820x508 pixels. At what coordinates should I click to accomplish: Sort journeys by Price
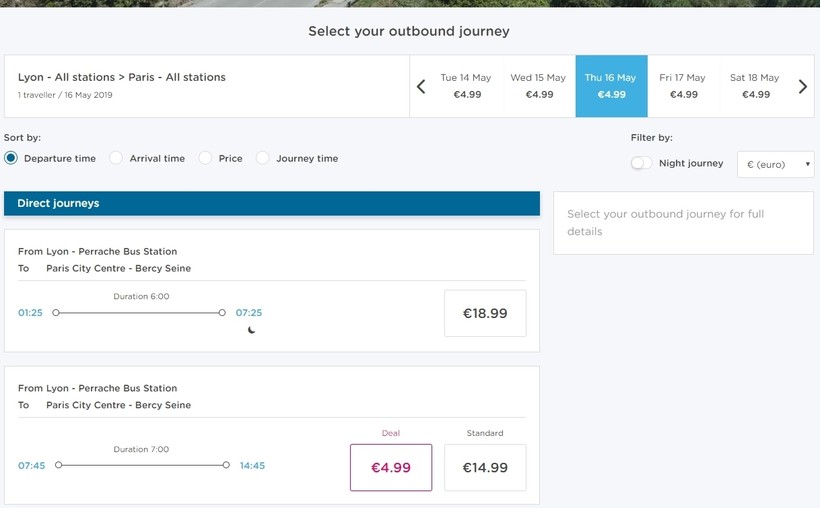206,158
